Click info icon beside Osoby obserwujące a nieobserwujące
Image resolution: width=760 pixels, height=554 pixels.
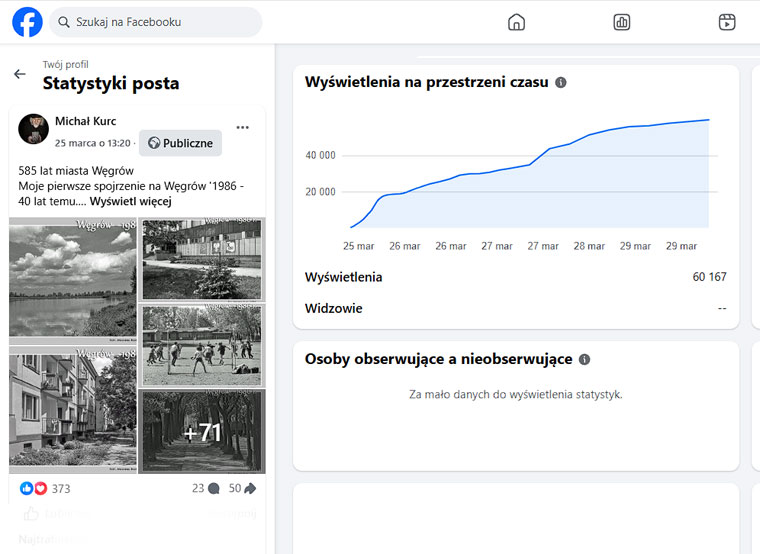coord(584,360)
